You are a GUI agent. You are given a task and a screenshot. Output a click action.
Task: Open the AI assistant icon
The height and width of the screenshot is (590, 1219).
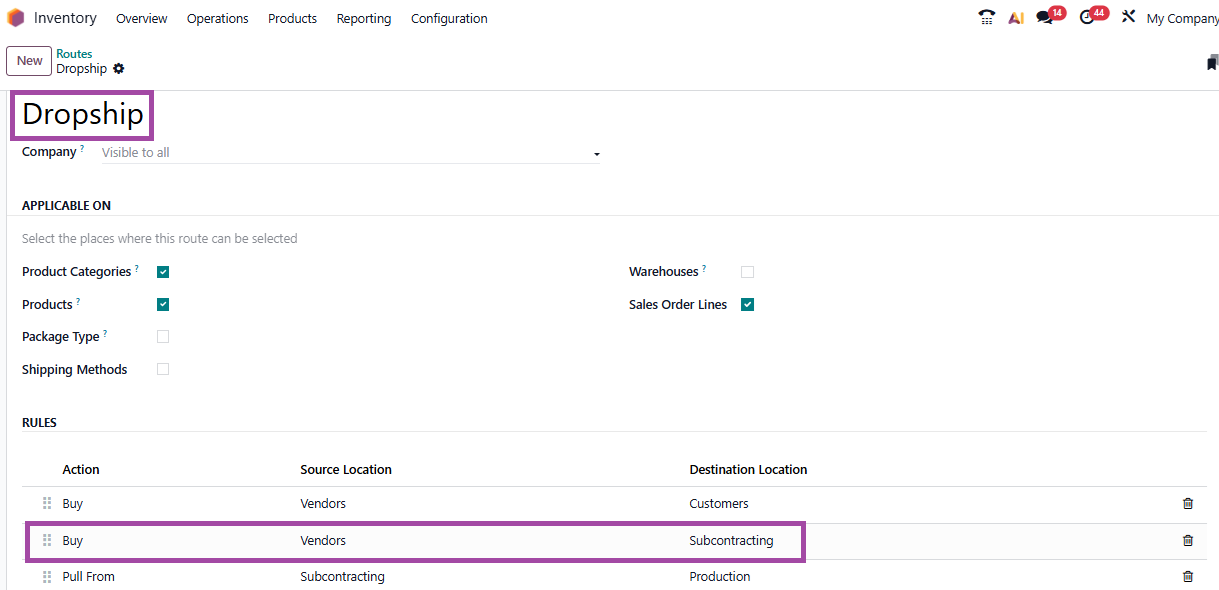pos(1016,18)
